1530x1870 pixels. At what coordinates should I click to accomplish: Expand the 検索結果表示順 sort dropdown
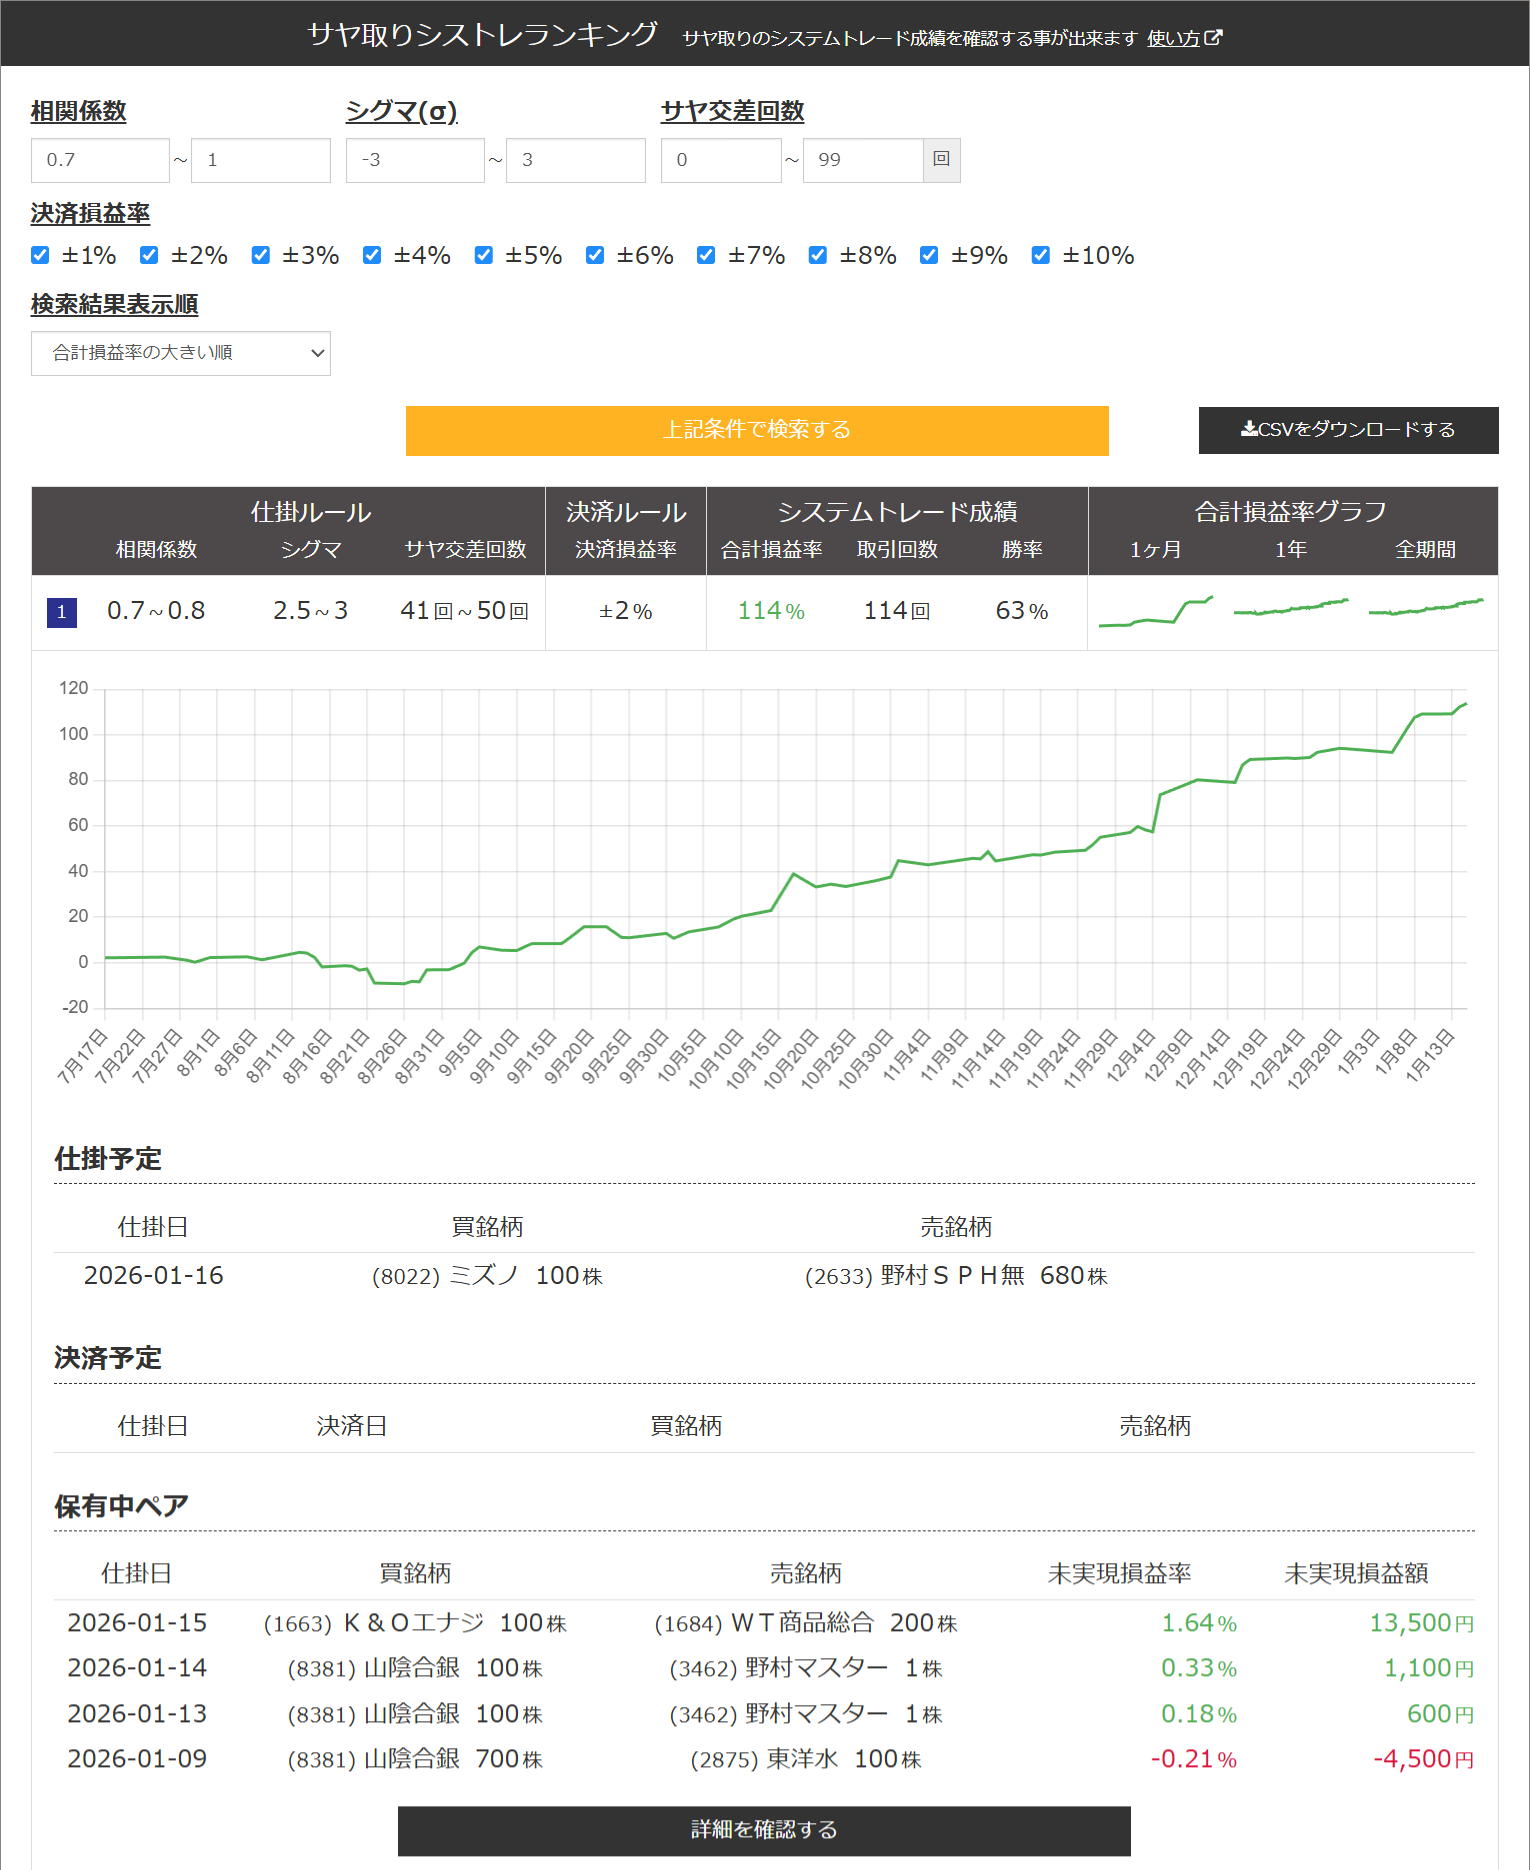pos(181,353)
